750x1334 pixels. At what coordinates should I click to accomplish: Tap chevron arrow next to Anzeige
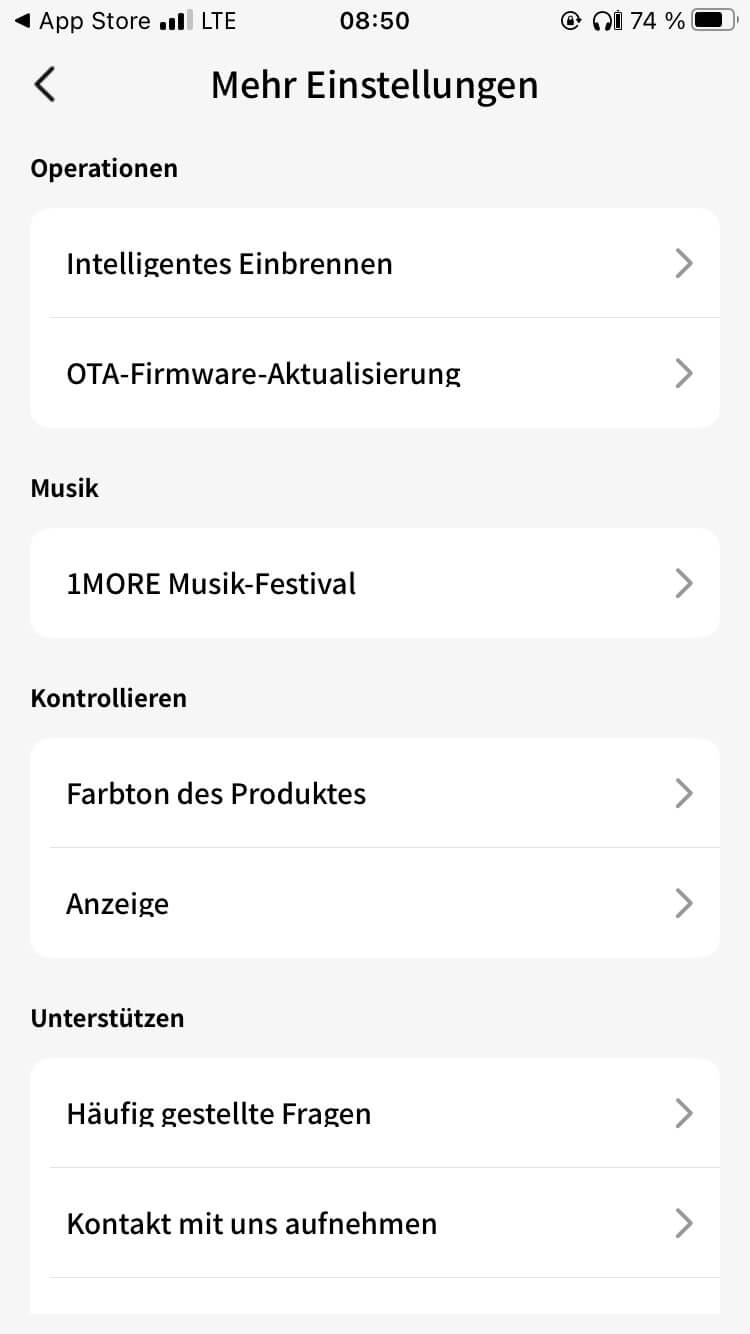684,904
